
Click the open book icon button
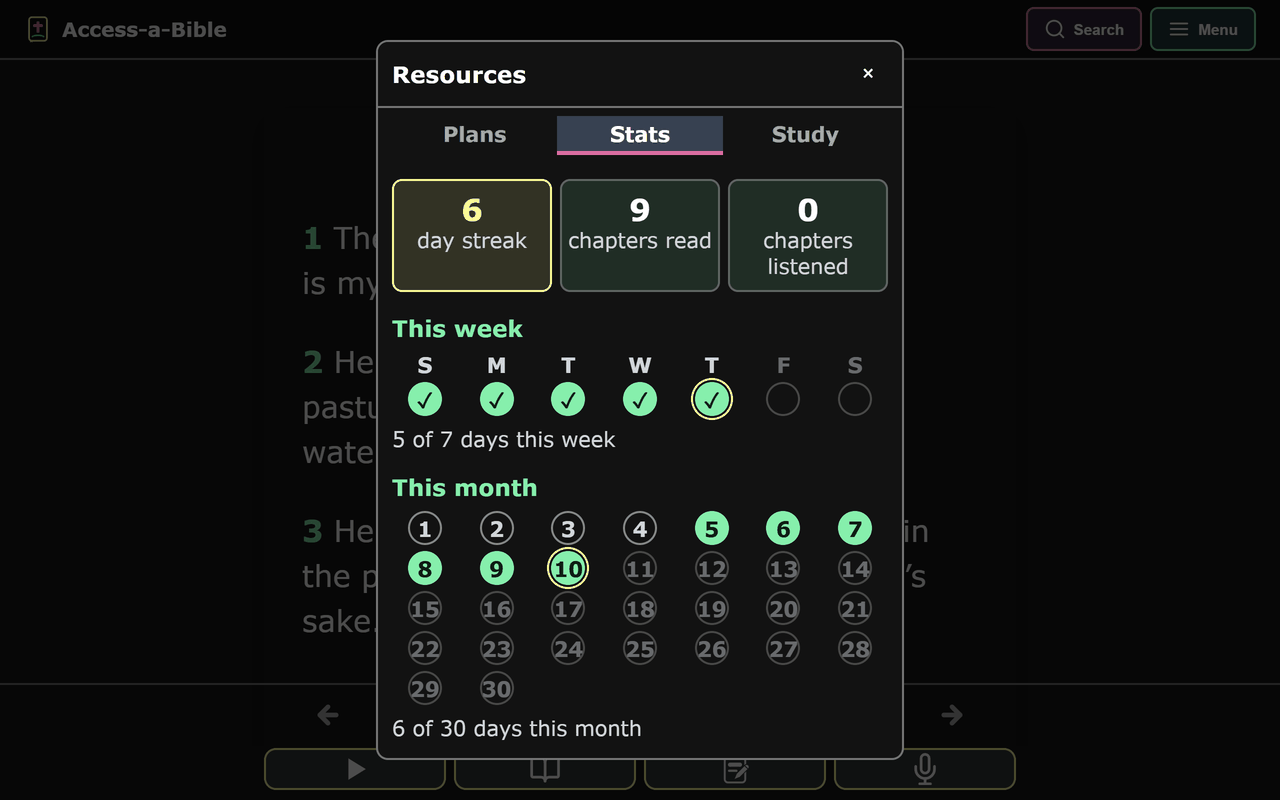point(545,769)
